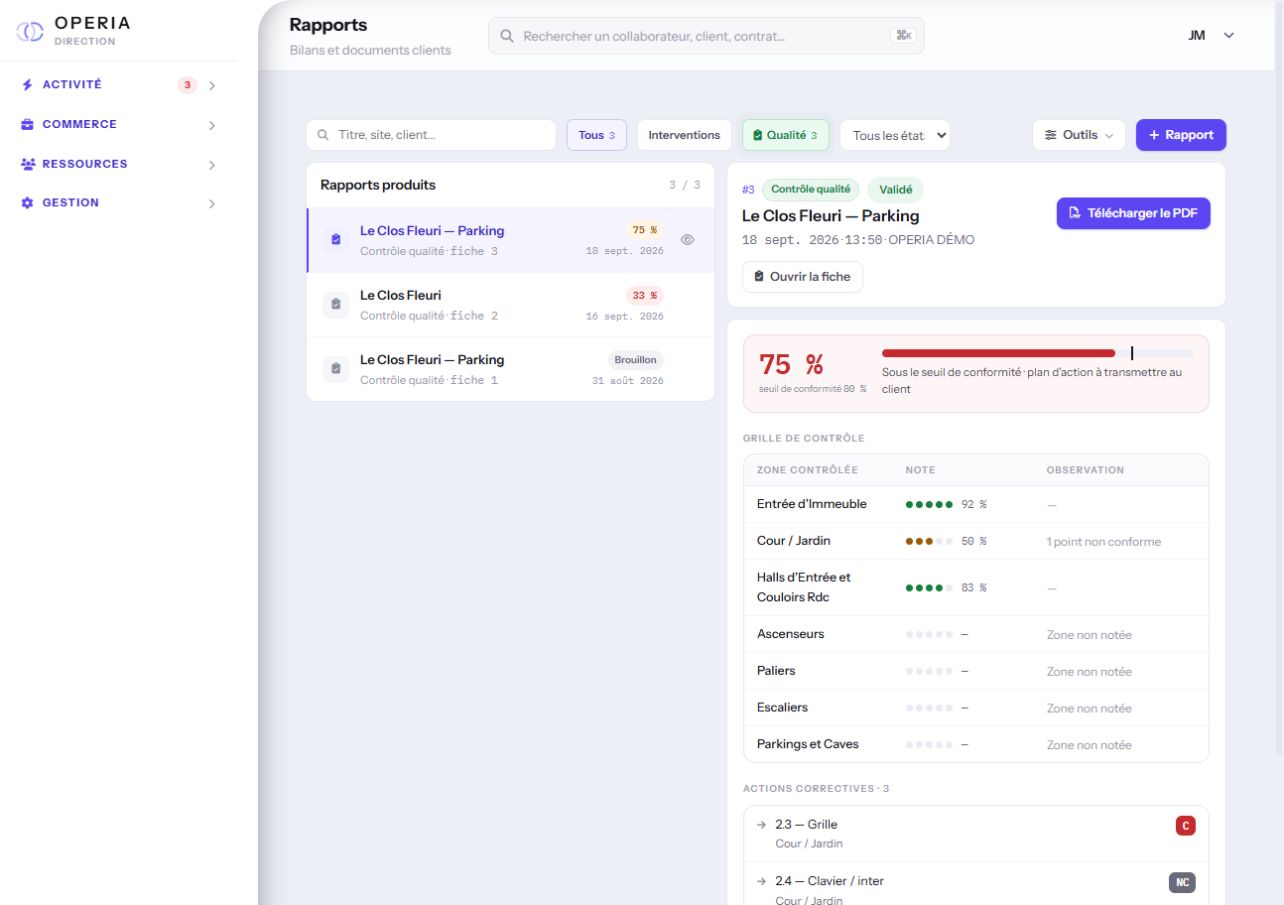Screen dimensions: 1284x905
Task: Create a new report with + Rapport
Action: [x=1181, y=135]
